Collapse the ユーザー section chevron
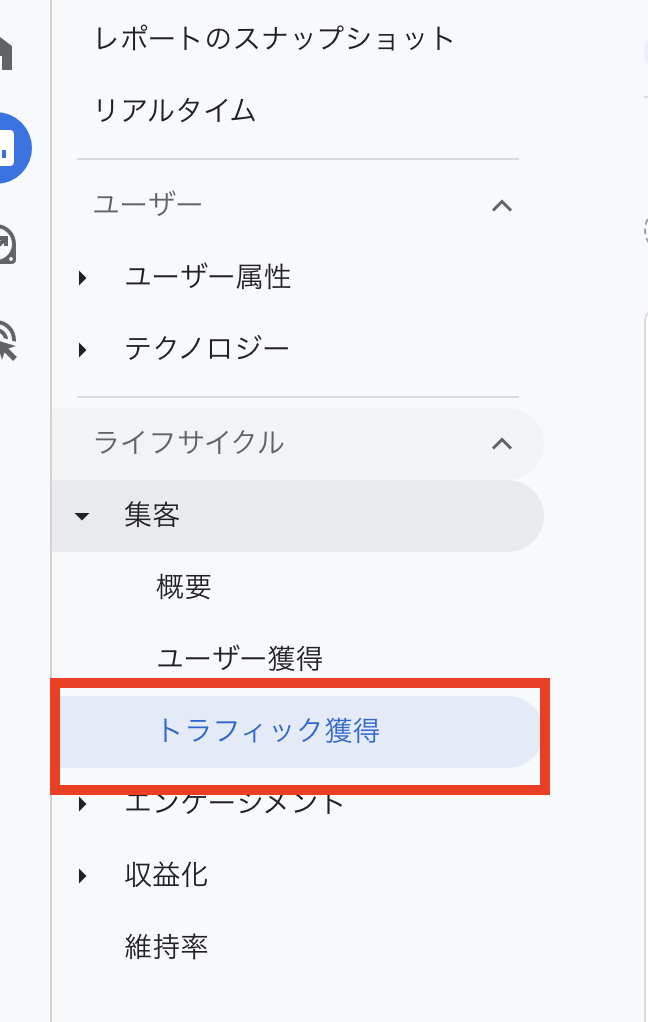This screenshot has height=1022, width=648. (501, 206)
